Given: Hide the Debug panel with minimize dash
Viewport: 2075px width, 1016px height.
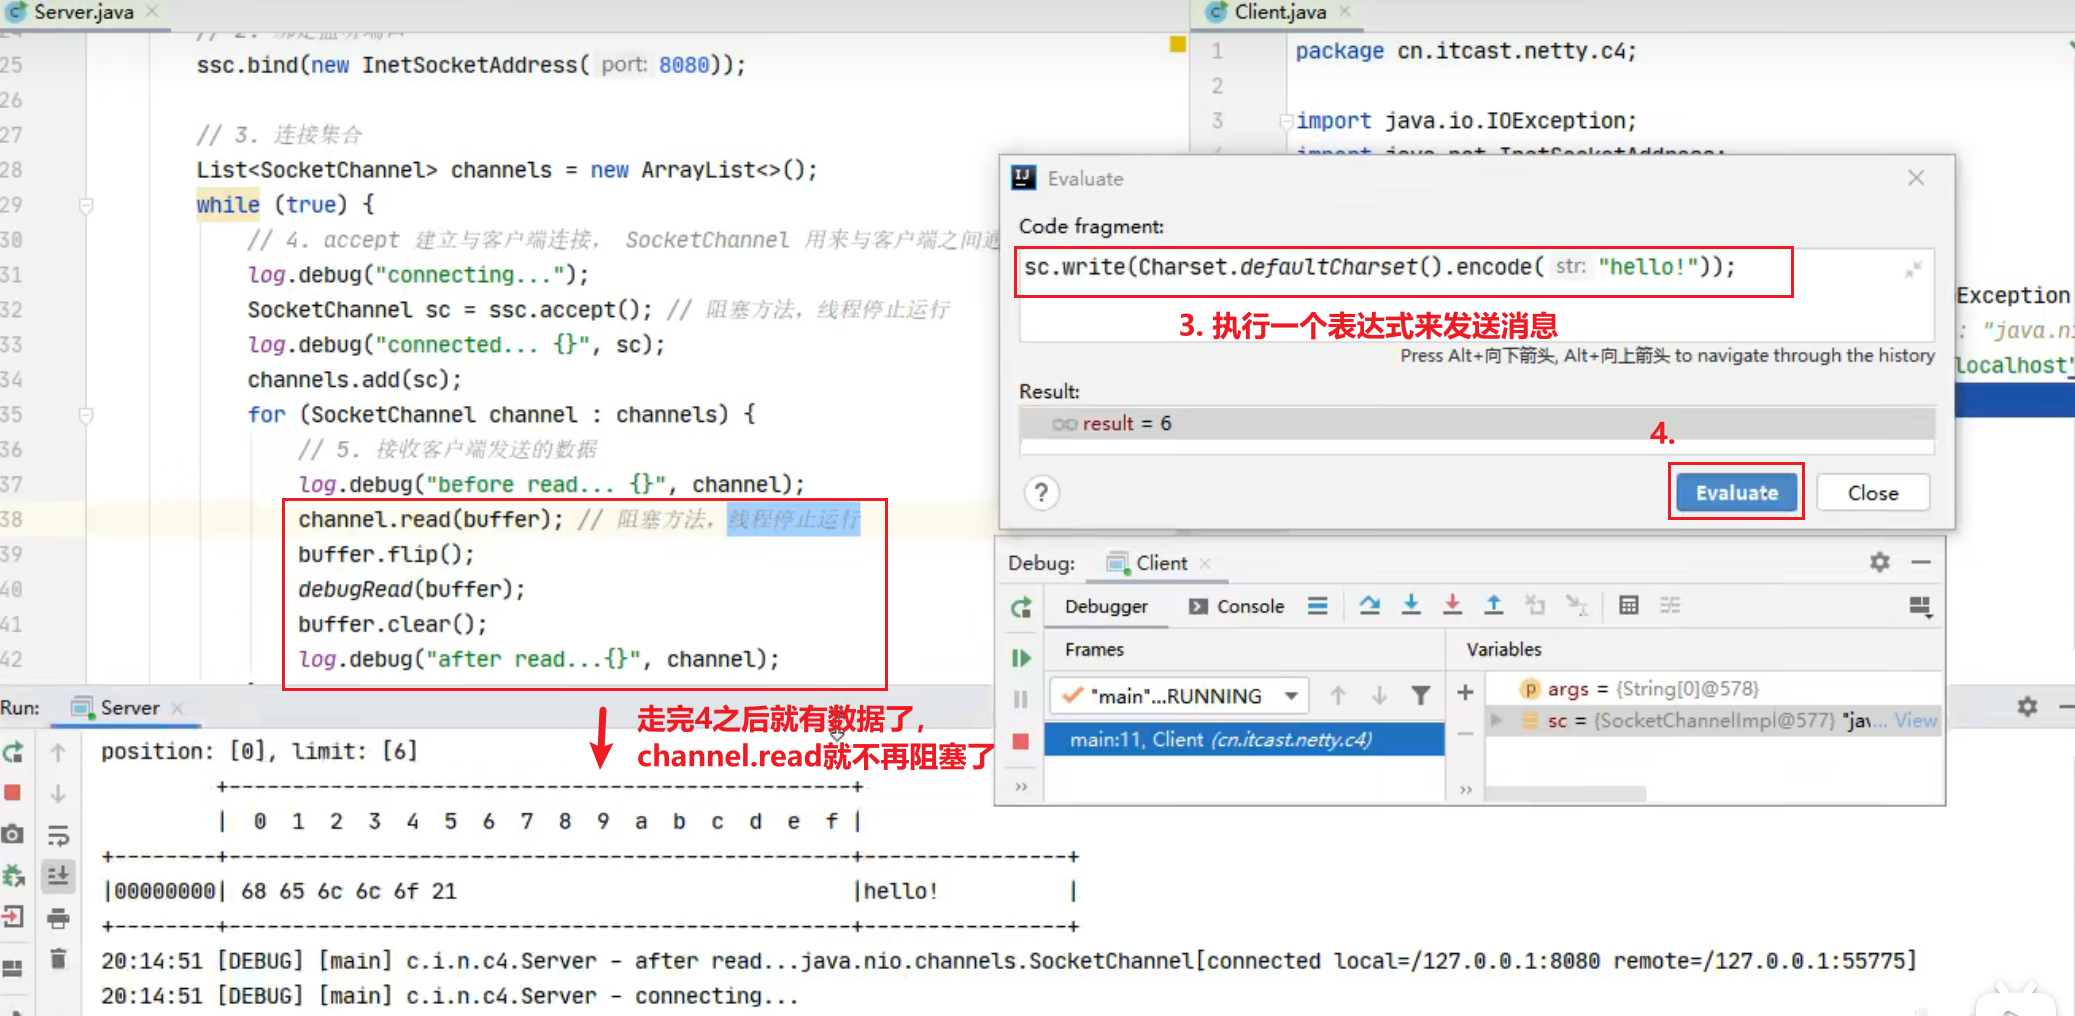Looking at the screenshot, I should tap(1920, 562).
